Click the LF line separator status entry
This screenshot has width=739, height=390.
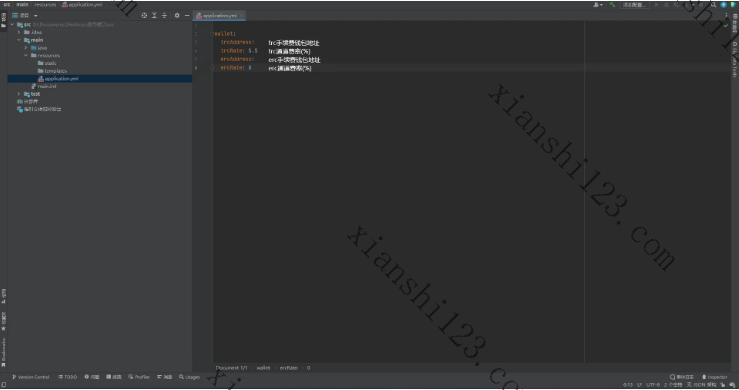point(639,385)
